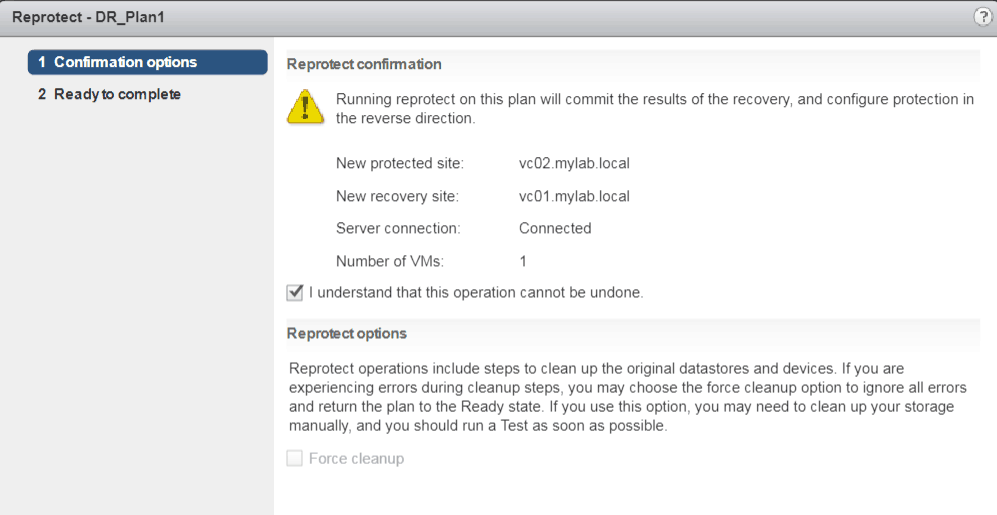997x515 pixels.
Task: Click the reprotect warning message text
Action: point(654,109)
